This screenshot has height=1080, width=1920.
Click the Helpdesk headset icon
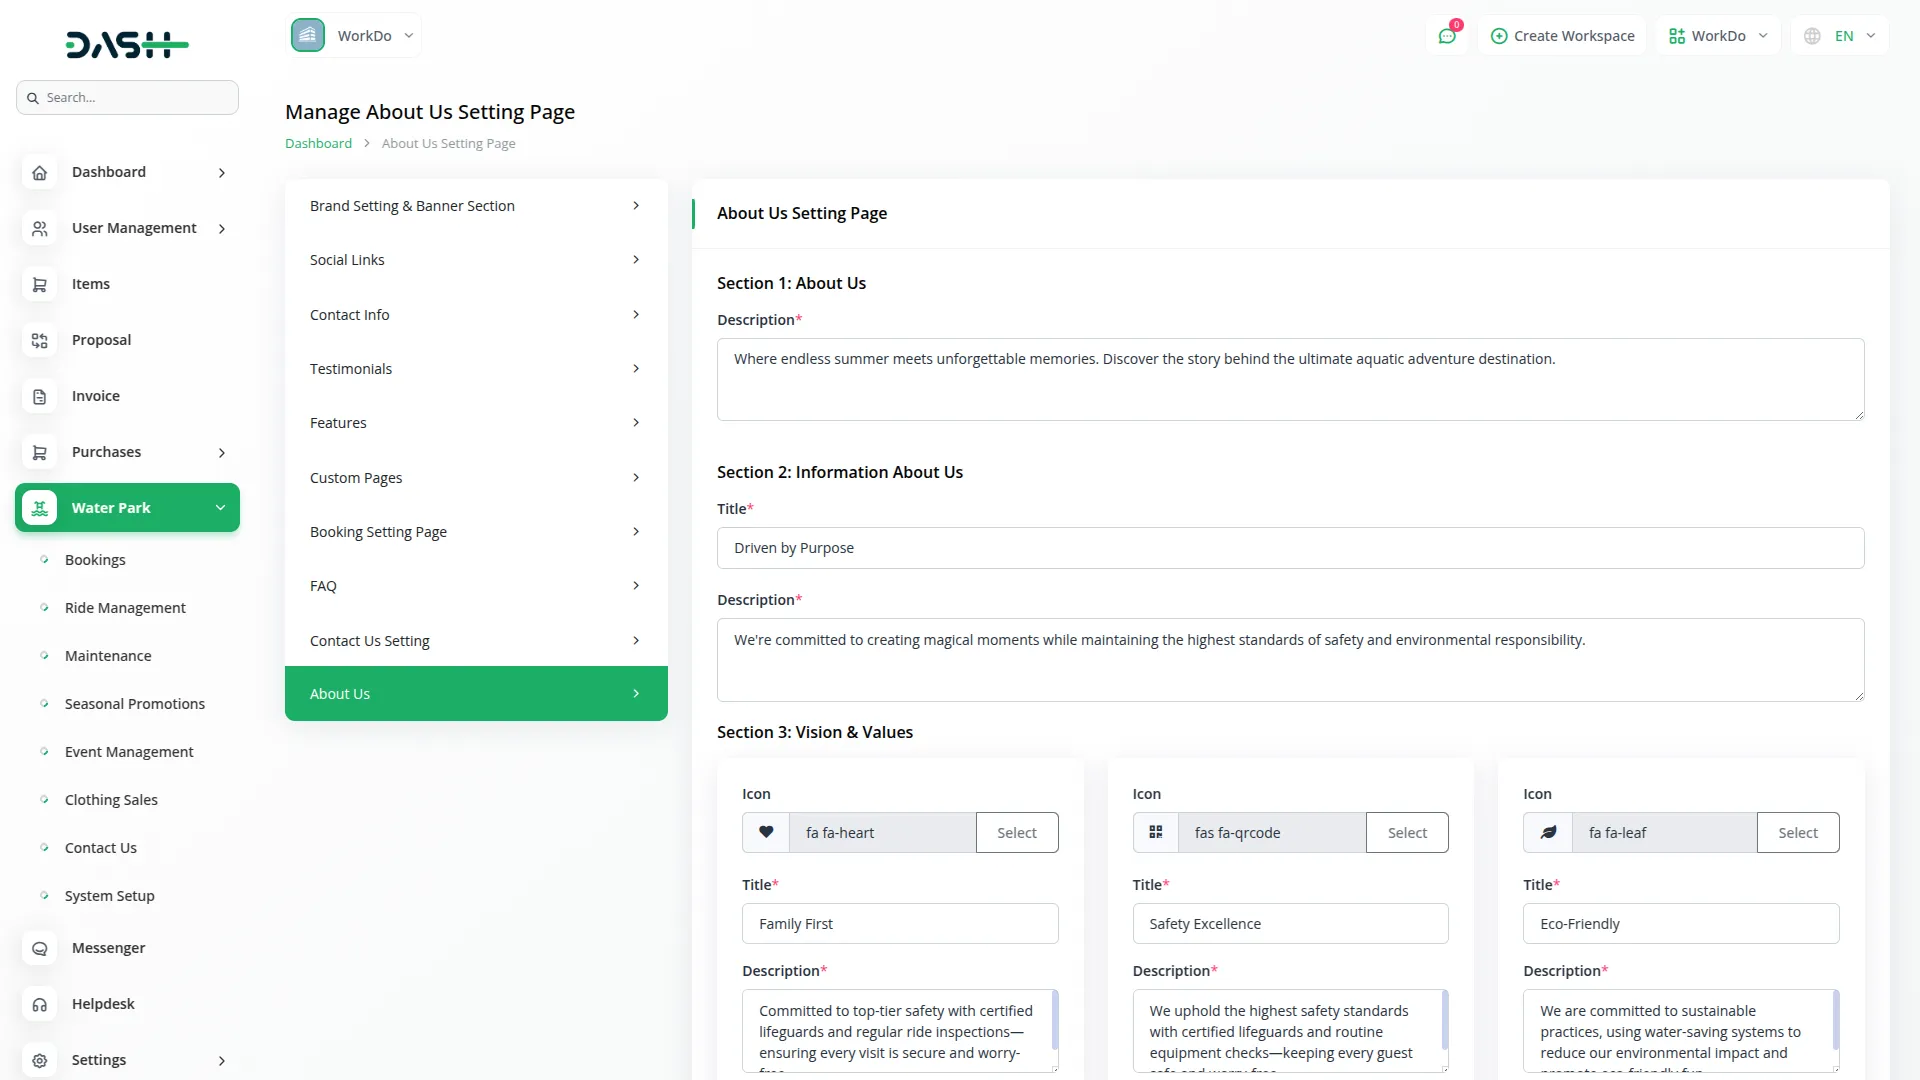pos(39,1005)
